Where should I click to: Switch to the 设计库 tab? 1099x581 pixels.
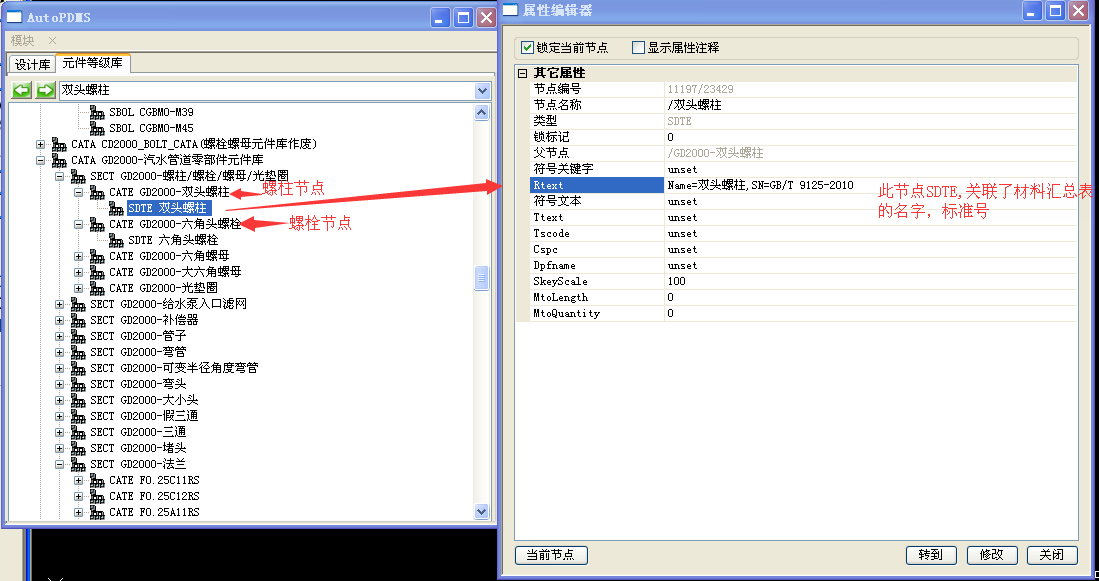pos(32,64)
